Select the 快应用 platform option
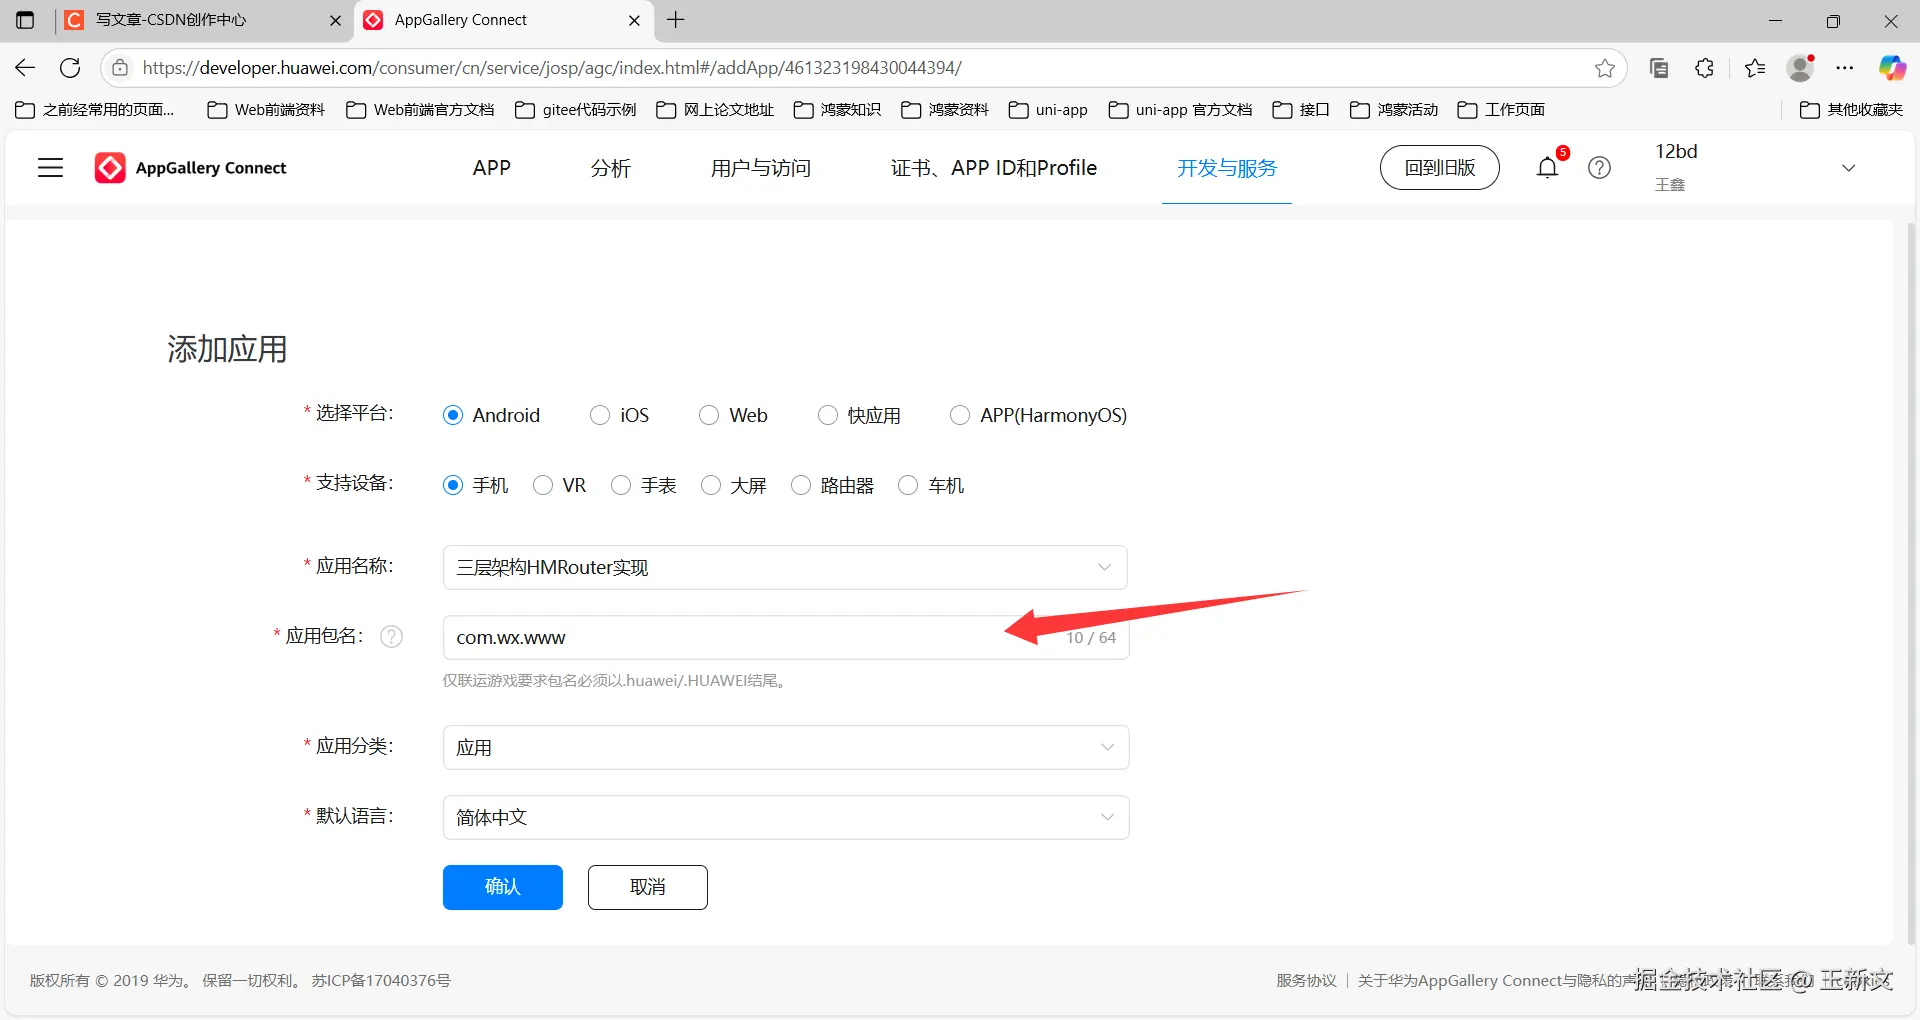 click(x=828, y=415)
